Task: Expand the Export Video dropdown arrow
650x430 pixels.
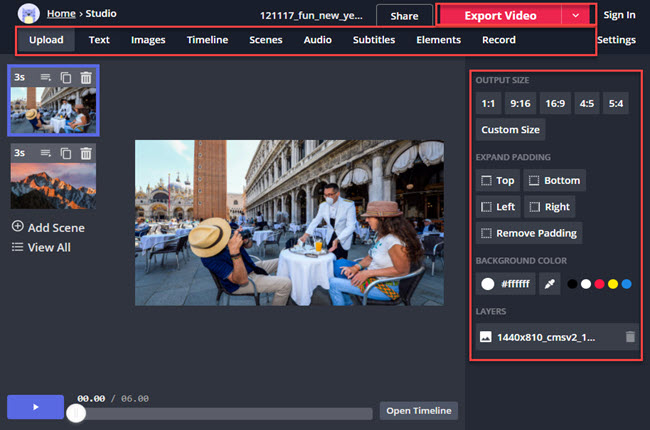Action: 575,16
